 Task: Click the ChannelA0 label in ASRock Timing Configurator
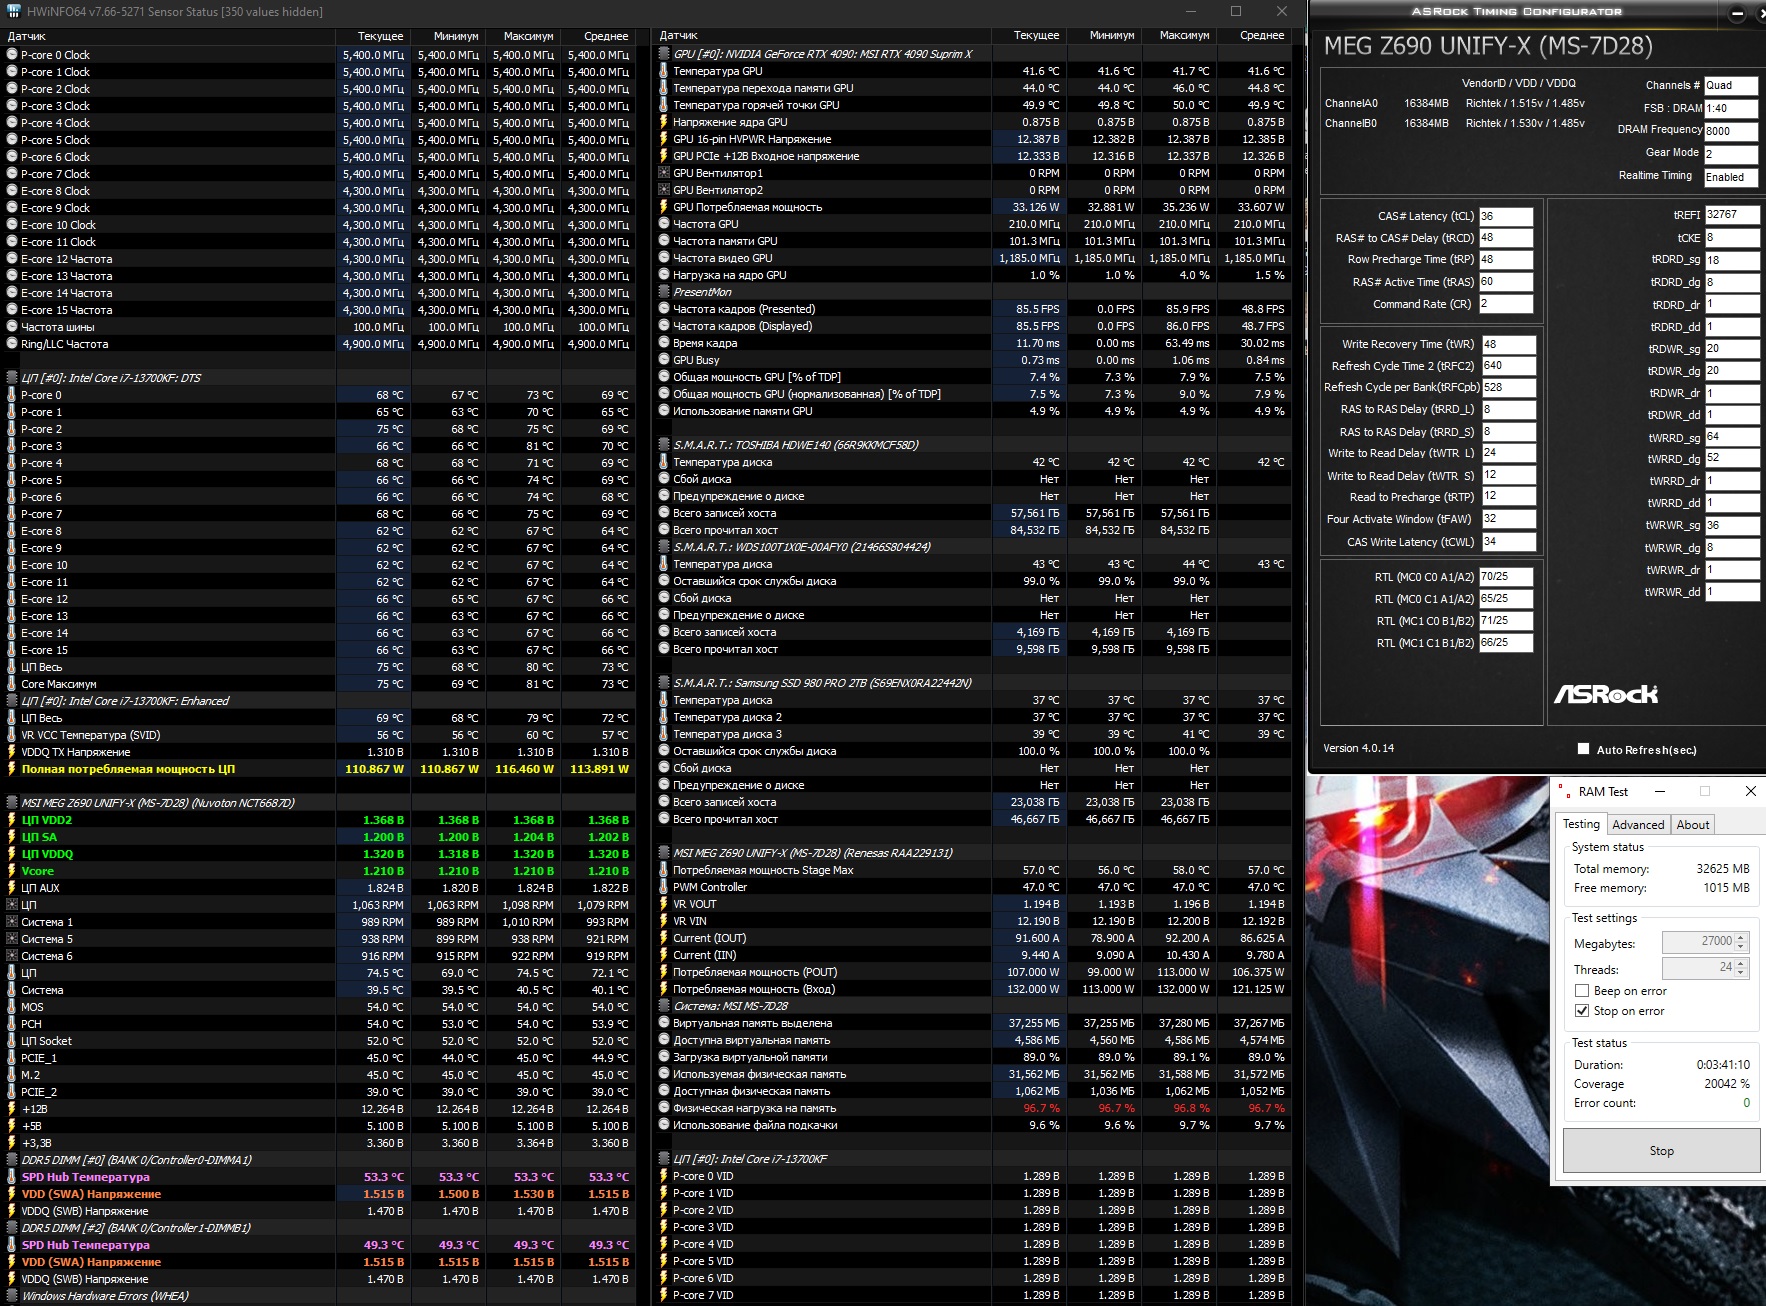1351,103
